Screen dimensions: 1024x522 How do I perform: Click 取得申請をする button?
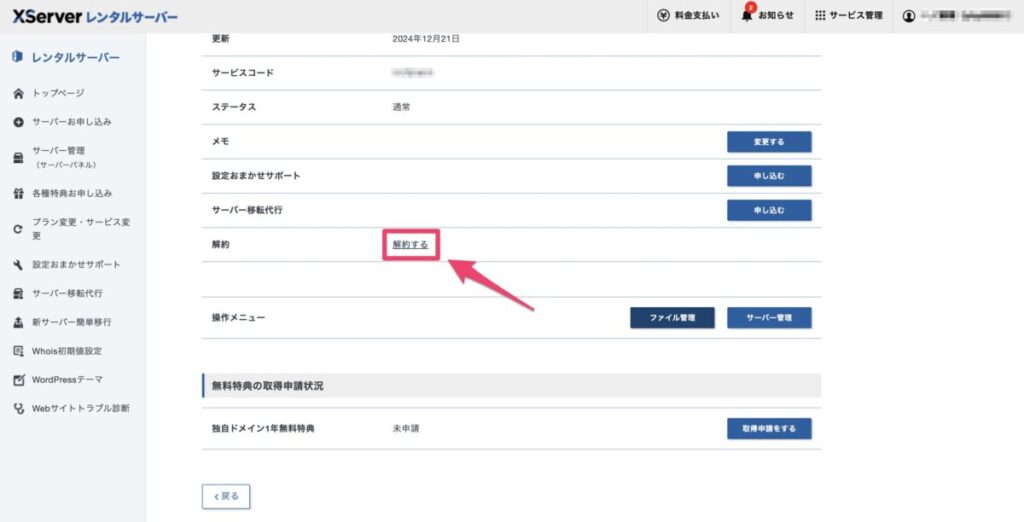click(769, 429)
